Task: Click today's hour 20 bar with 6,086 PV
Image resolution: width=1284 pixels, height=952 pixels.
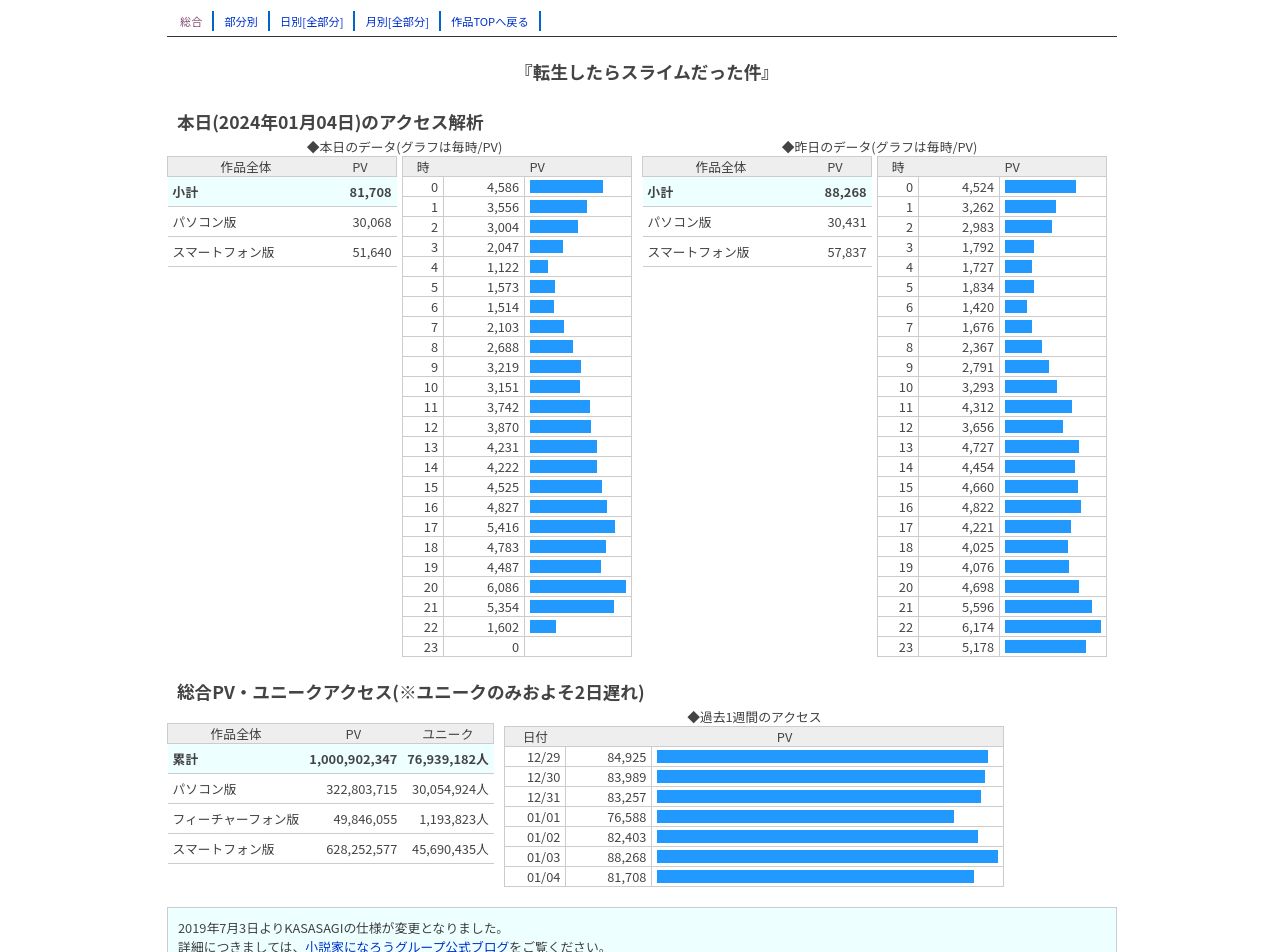Action: pyautogui.click(x=578, y=587)
